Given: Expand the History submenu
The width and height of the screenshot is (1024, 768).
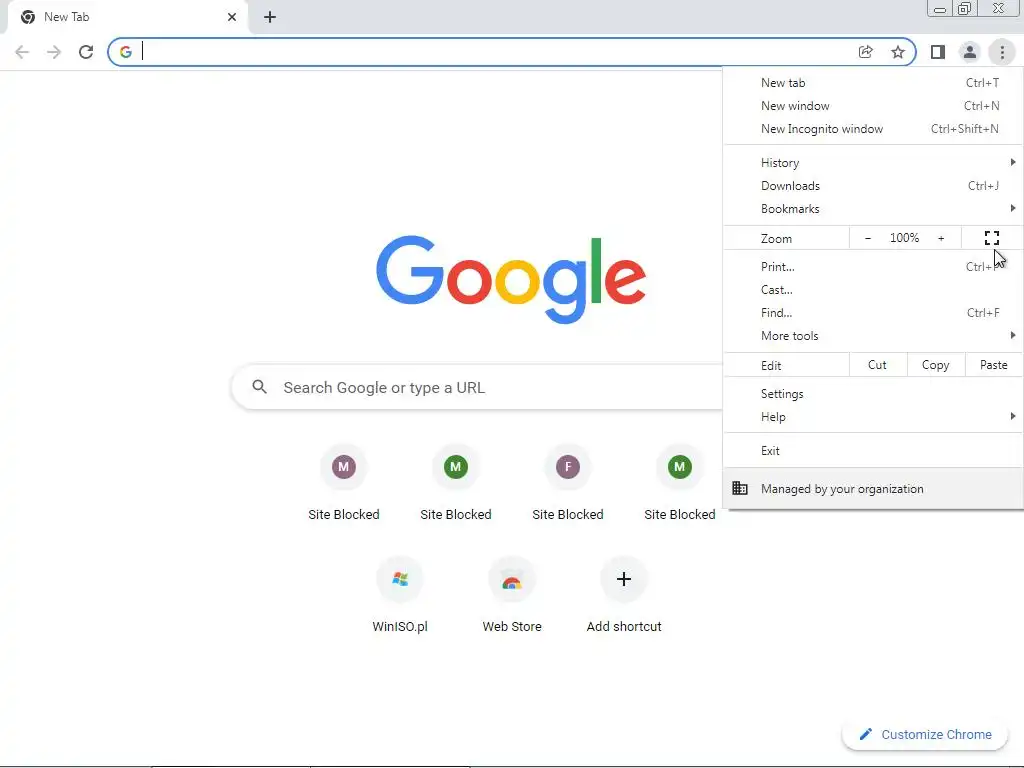Looking at the screenshot, I should [x=873, y=163].
